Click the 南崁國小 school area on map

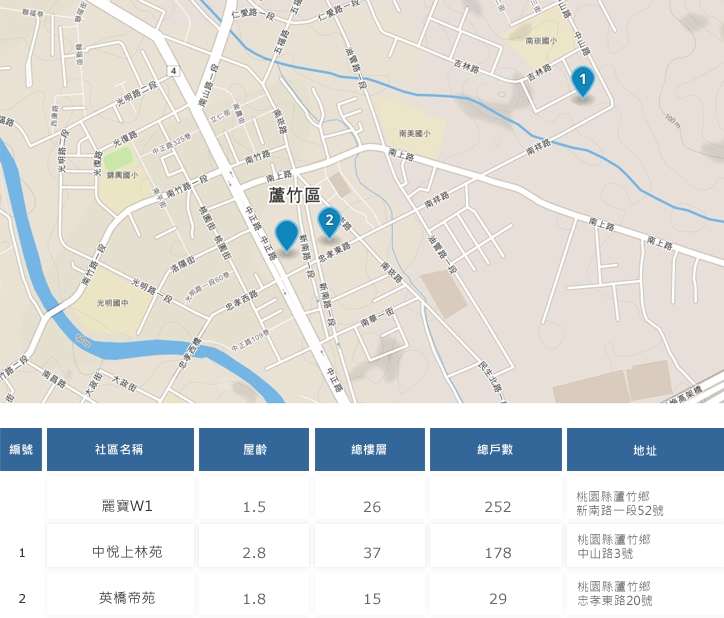[x=540, y=42]
